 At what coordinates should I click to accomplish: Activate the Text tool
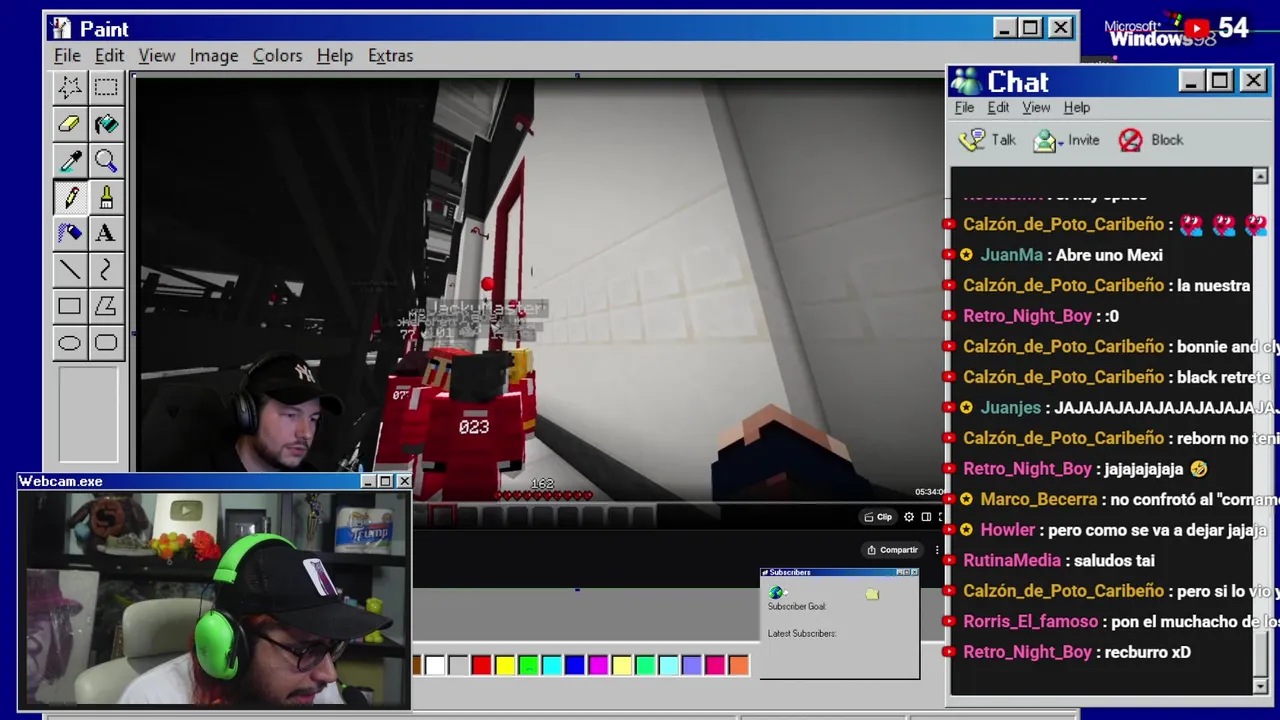(x=105, y=234)
